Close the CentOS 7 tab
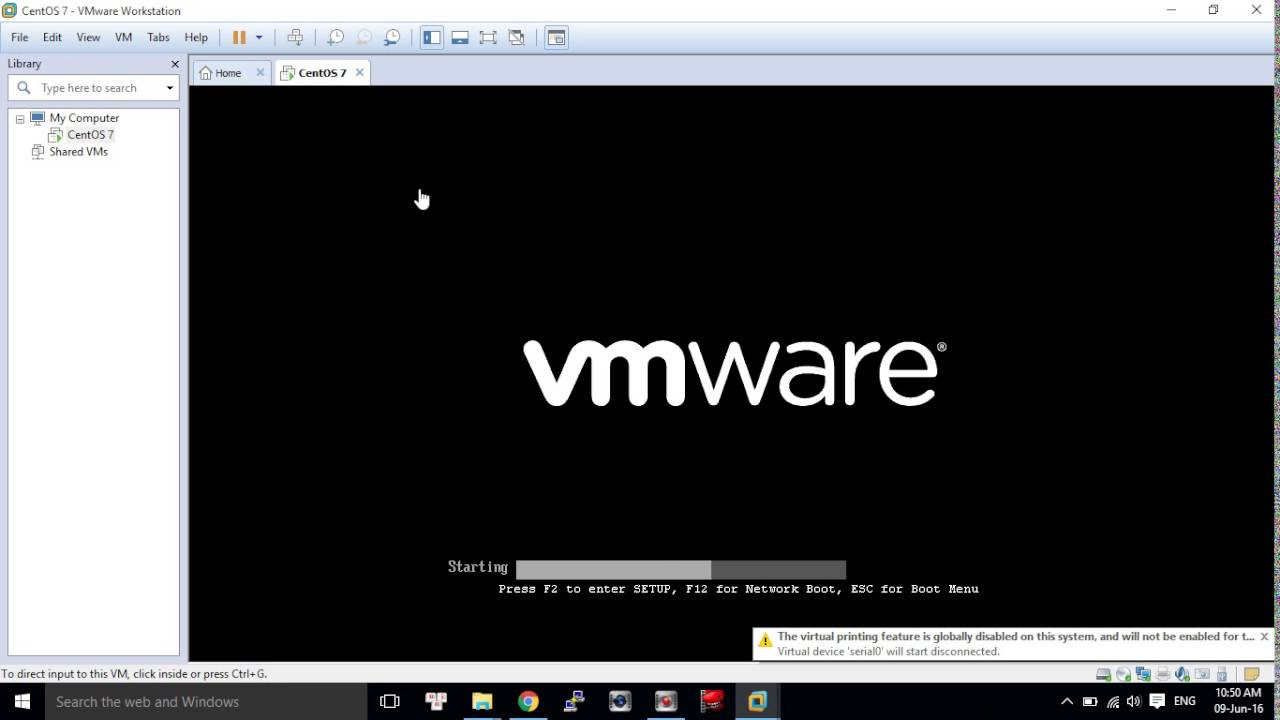The image size is (1280, 720). pos(359,72)
